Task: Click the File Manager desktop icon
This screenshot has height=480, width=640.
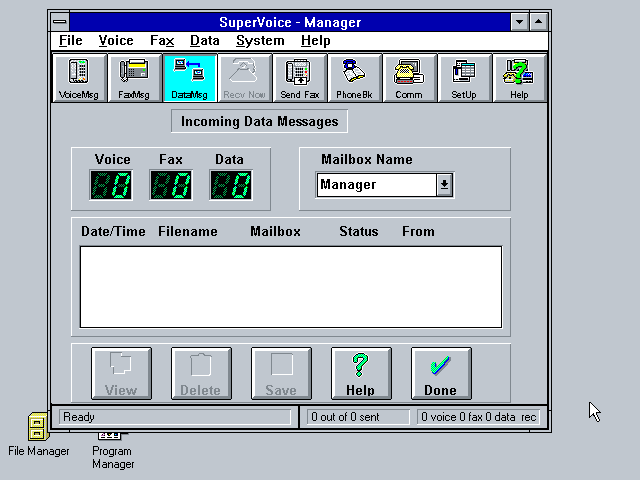Action: tap(38, 435)
